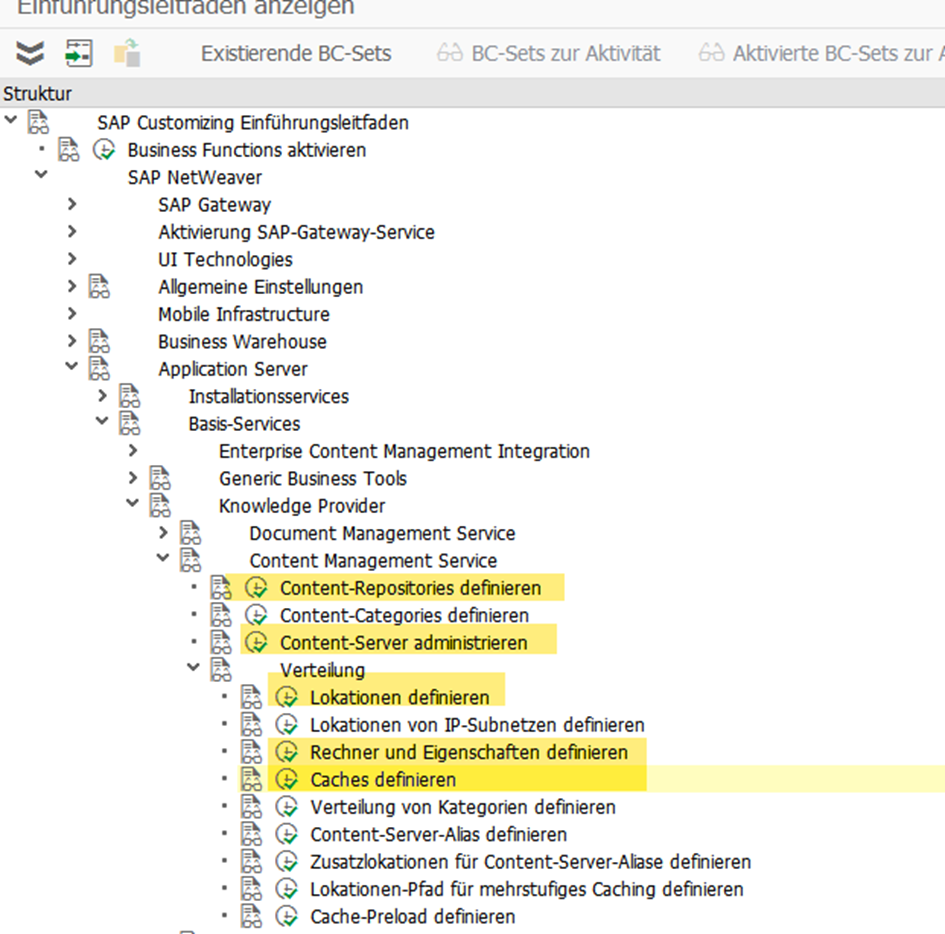Collapse the SAP NetWeaver node

point(41,174)
